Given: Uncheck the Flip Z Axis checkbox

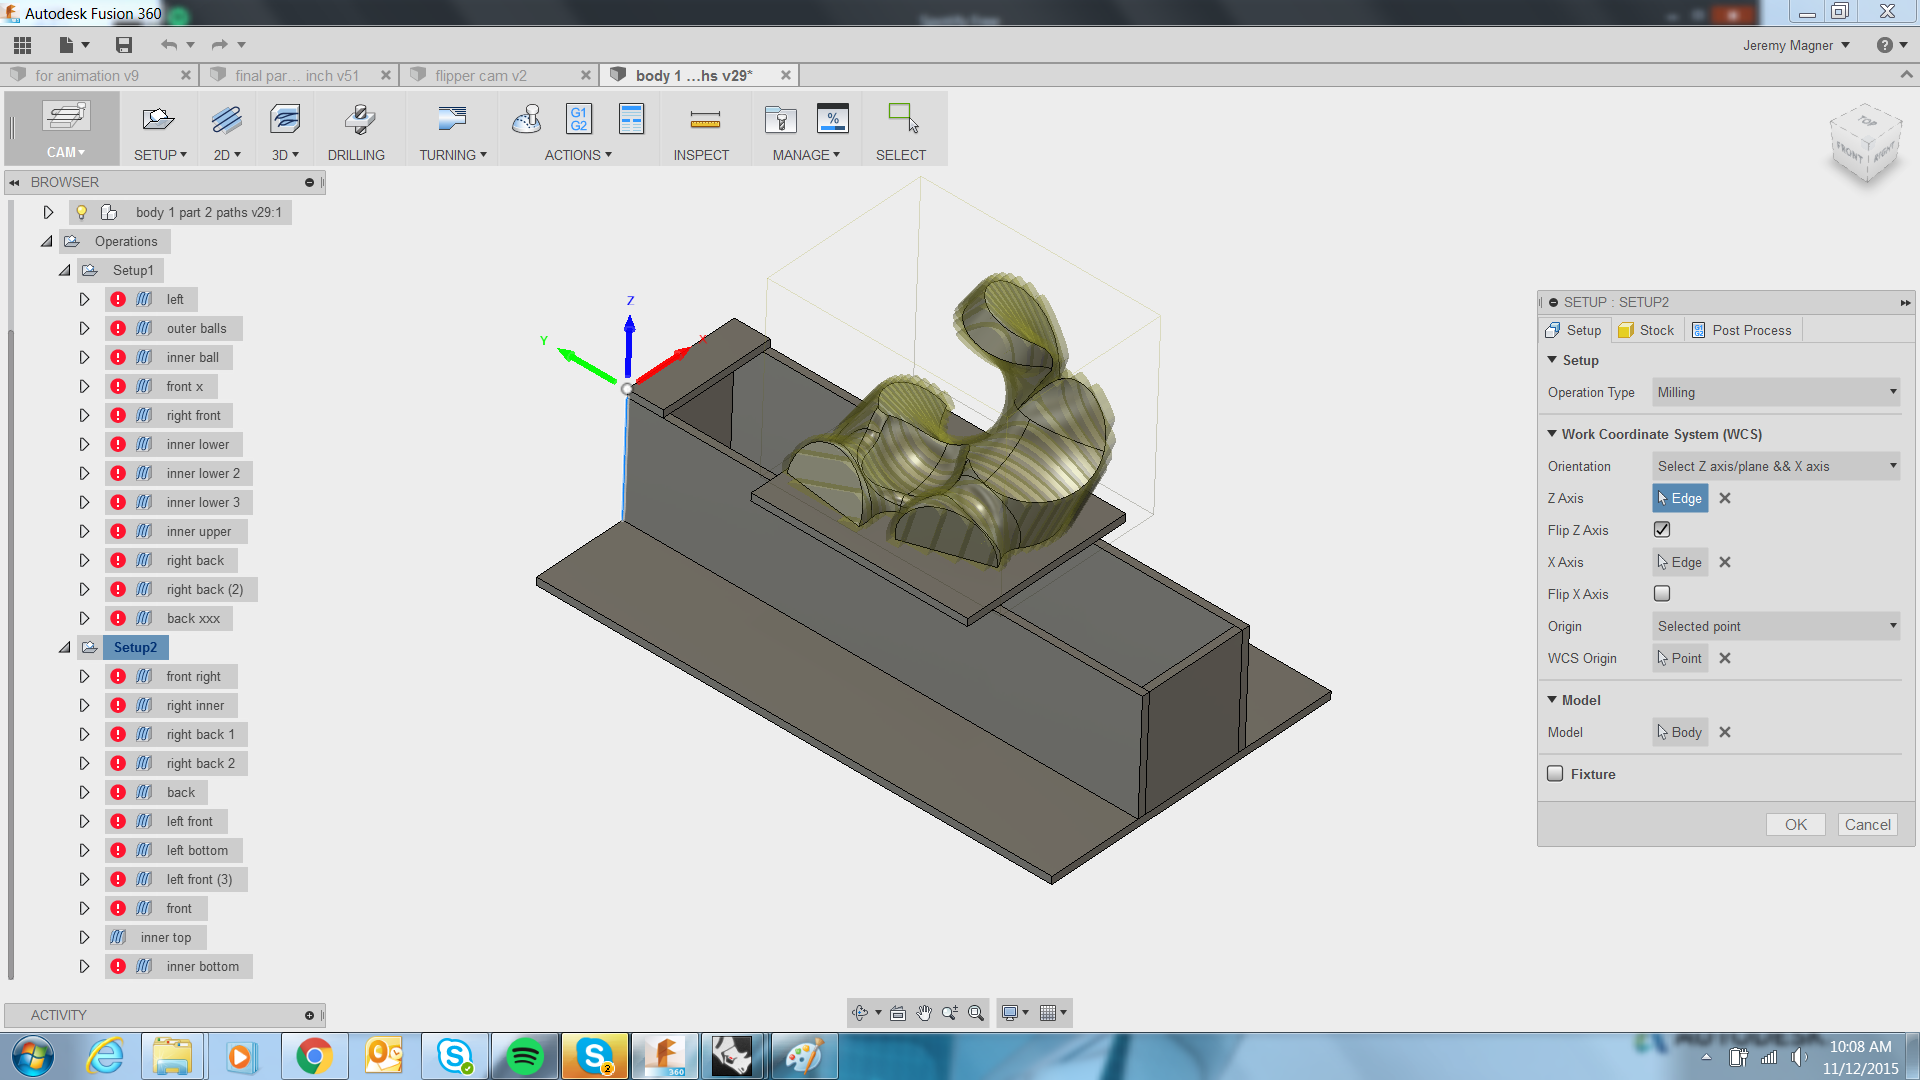Looking at the screenshot, I should [1662, 530].
